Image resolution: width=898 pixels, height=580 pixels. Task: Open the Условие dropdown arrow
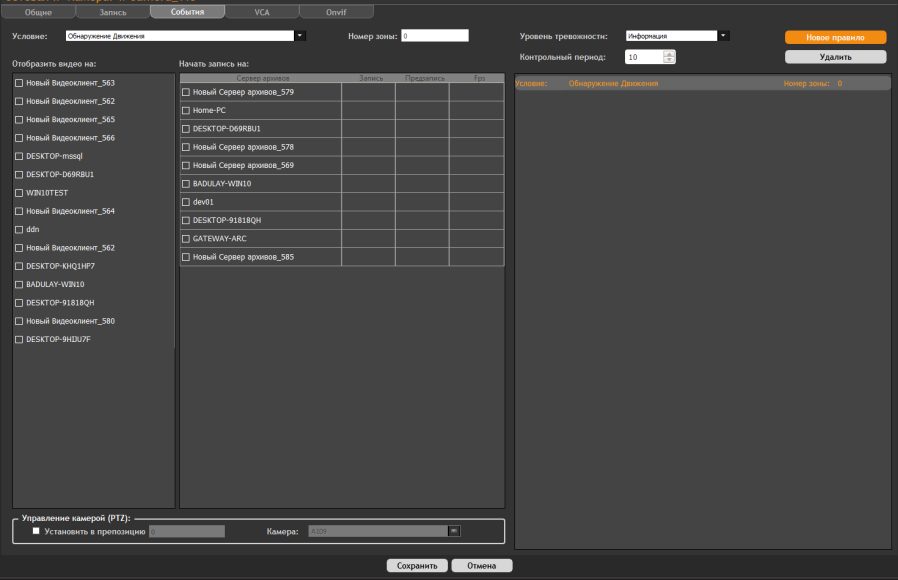click(x=300, y=36)
